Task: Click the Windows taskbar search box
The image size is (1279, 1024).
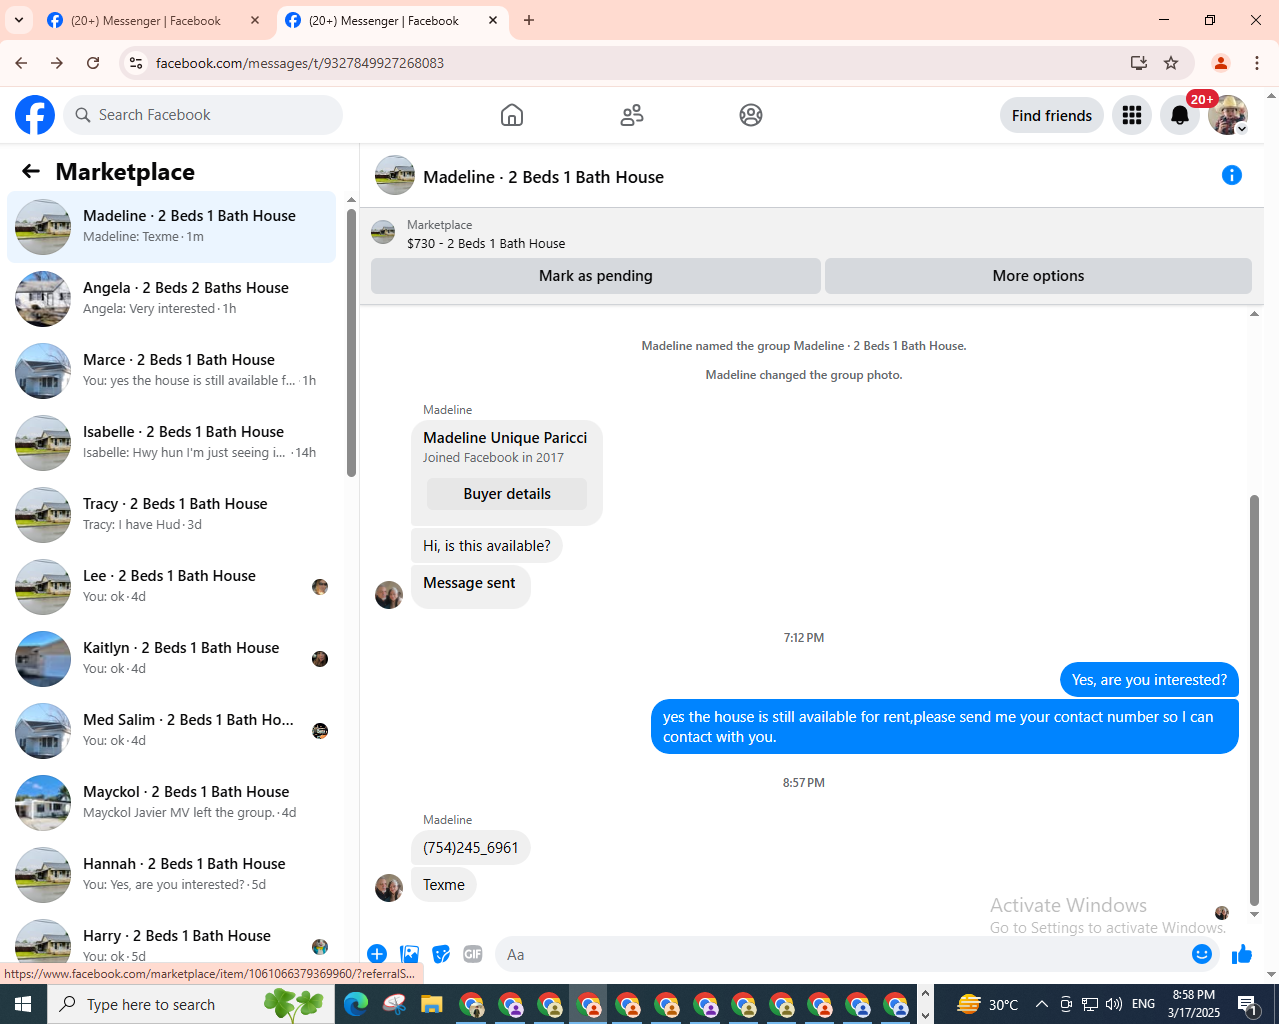Action: click(190, 1004)
